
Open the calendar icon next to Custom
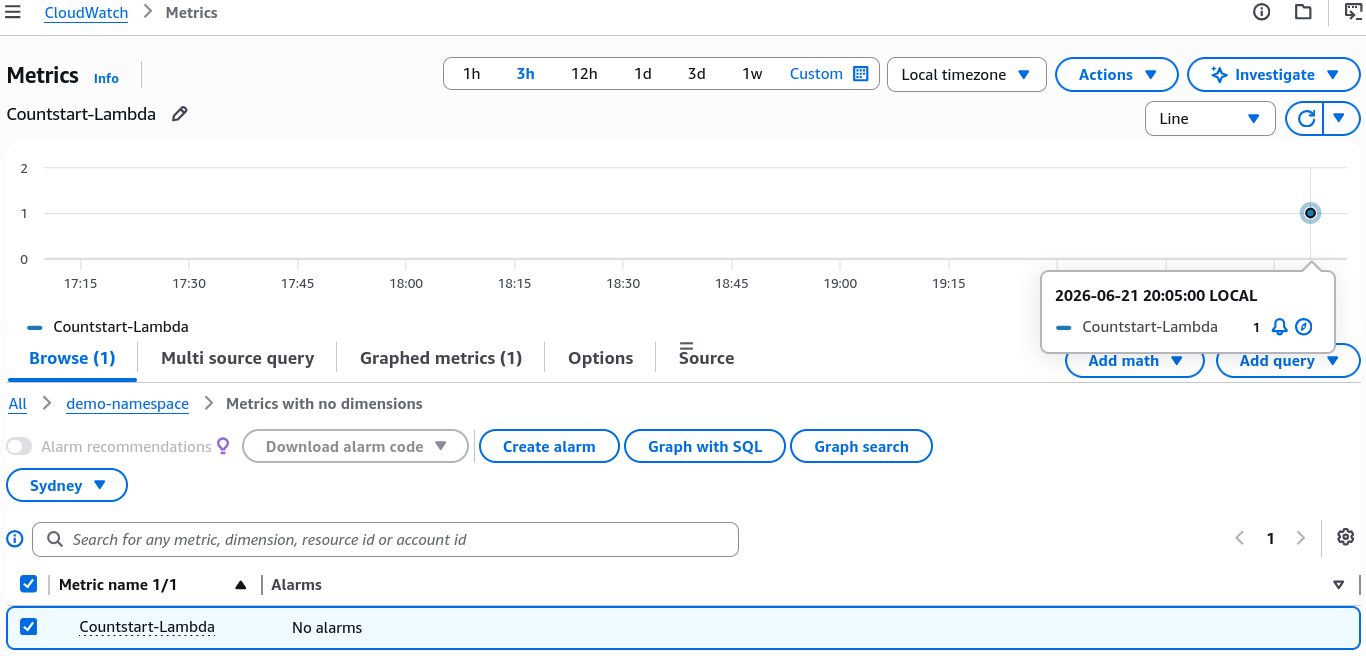coord(861,74)
